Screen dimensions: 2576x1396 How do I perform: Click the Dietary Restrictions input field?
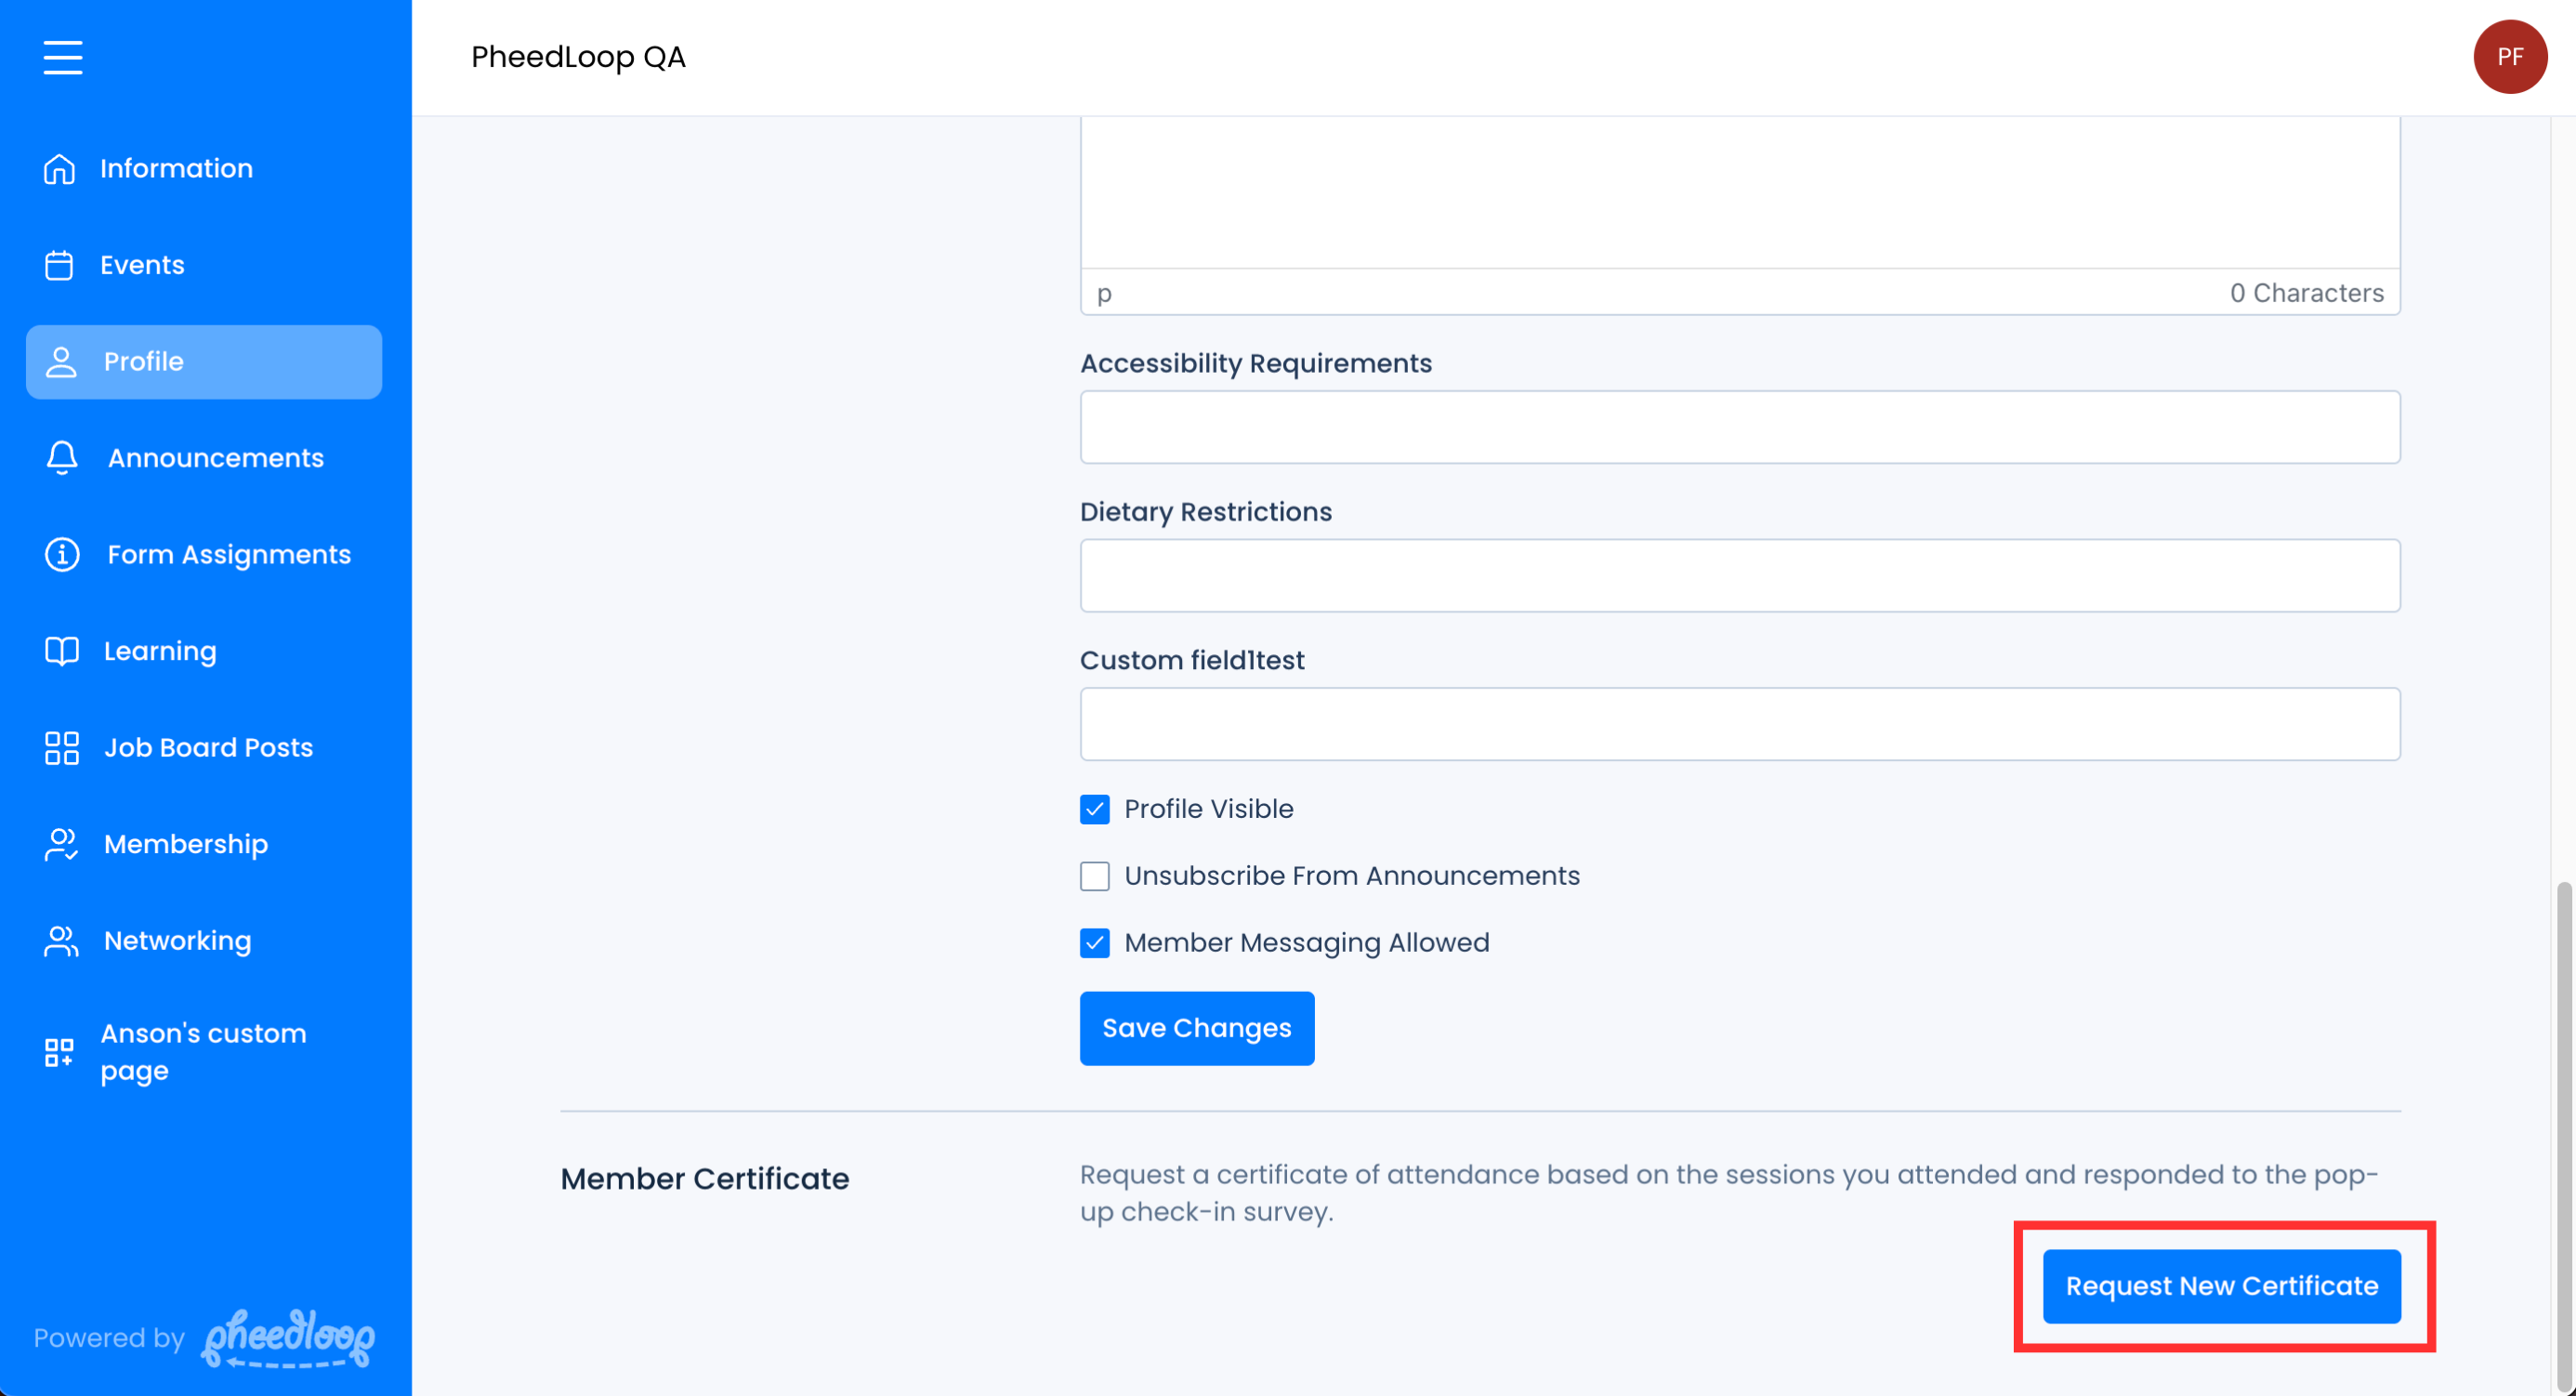click(1739, 576)
